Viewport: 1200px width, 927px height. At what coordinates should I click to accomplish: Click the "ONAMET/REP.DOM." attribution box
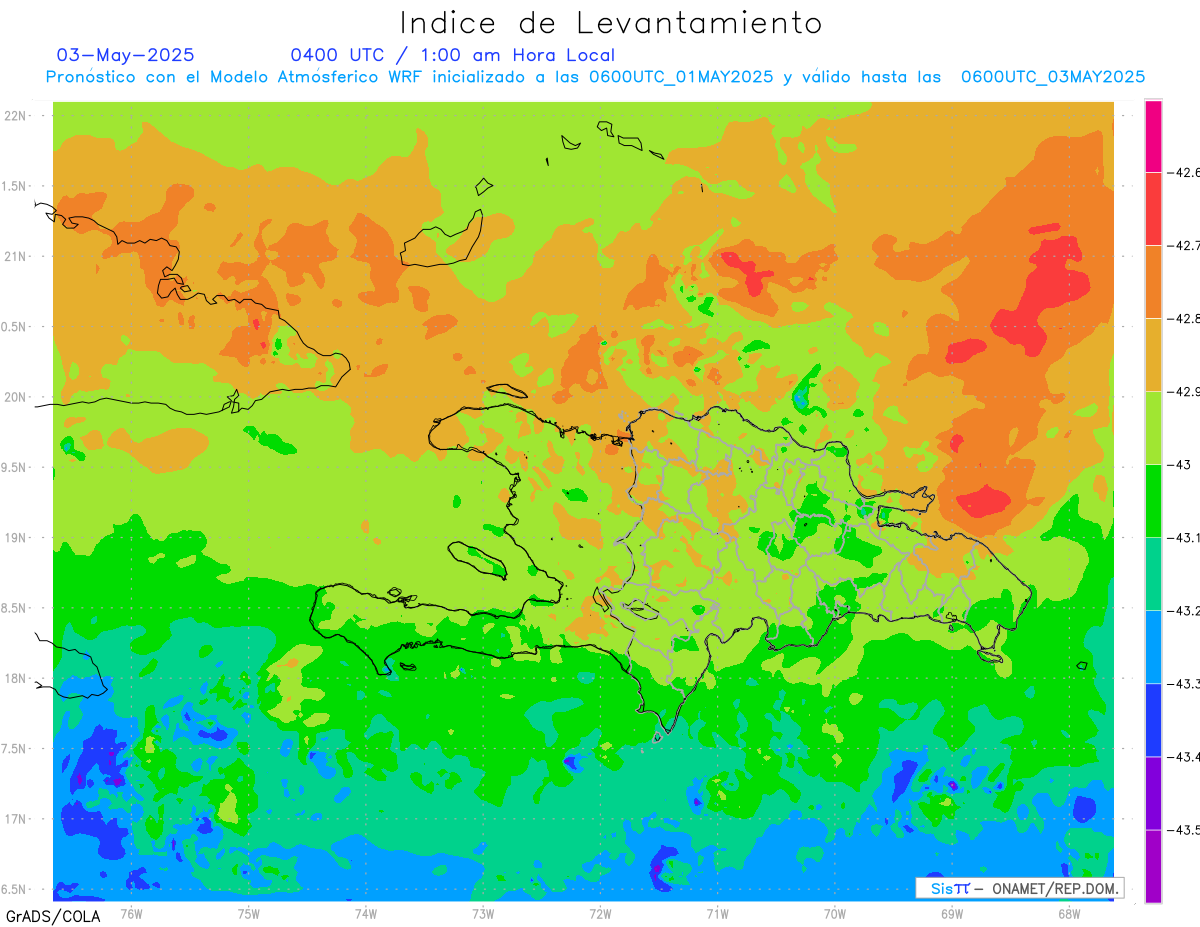pos(1019,888)
